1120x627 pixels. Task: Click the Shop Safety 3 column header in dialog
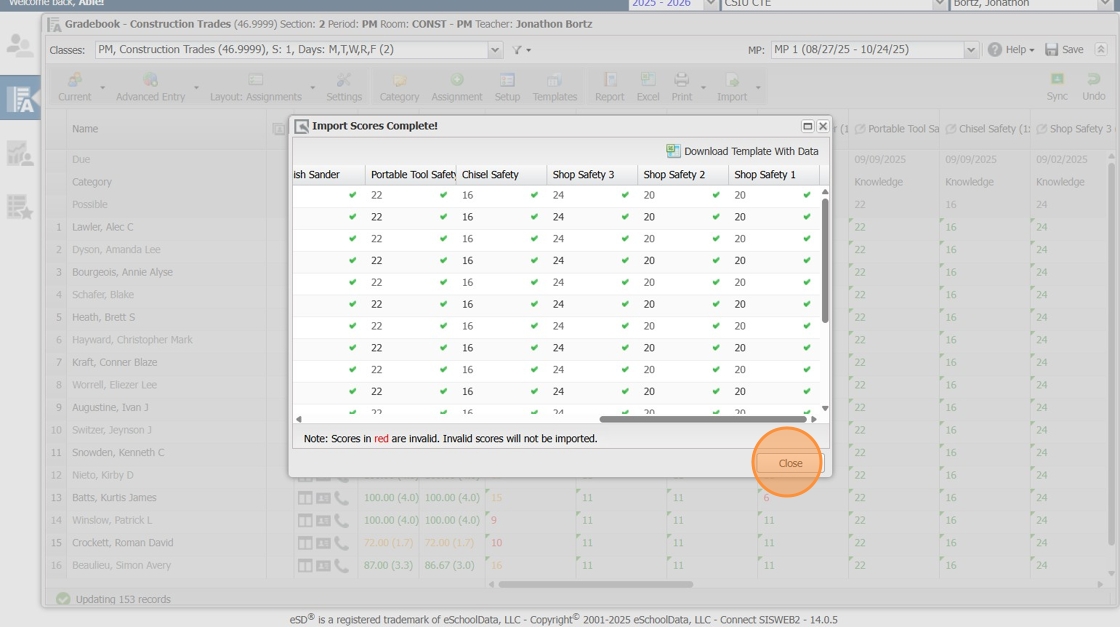pyautogui.click(x=591, y=175)
